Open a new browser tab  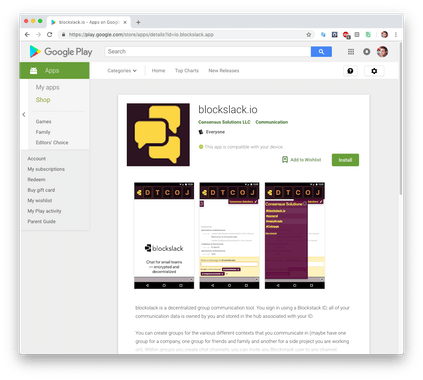coord(138,22)
